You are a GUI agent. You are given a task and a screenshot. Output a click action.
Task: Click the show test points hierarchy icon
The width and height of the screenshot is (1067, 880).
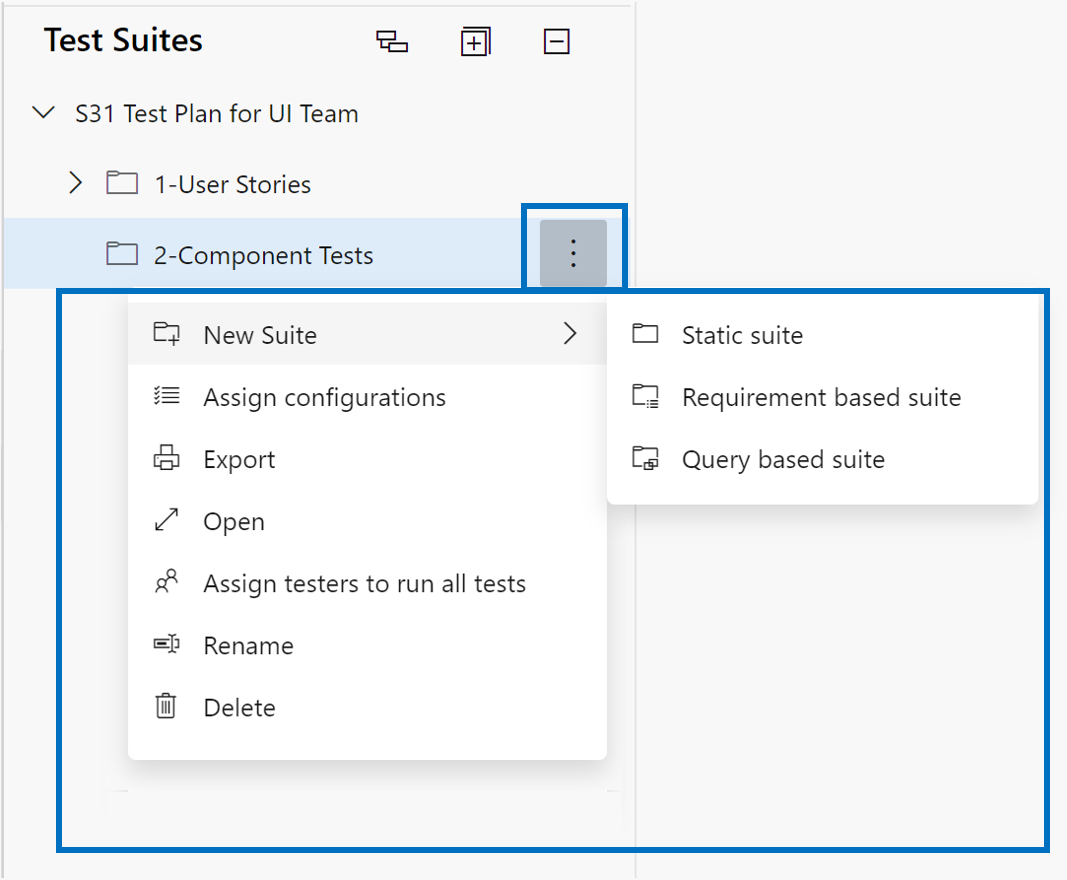tap(391, 42)
